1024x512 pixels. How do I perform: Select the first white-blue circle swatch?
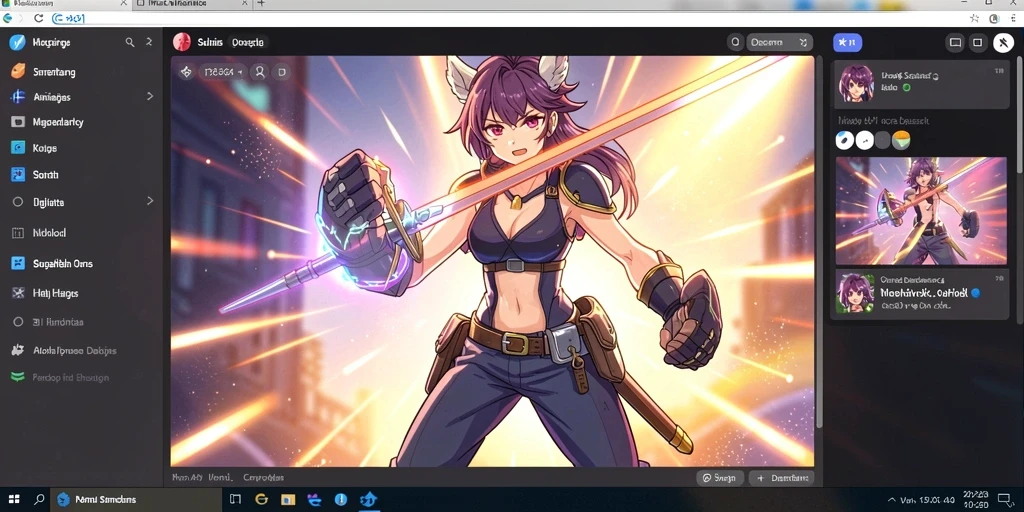[x=844, y=140]
